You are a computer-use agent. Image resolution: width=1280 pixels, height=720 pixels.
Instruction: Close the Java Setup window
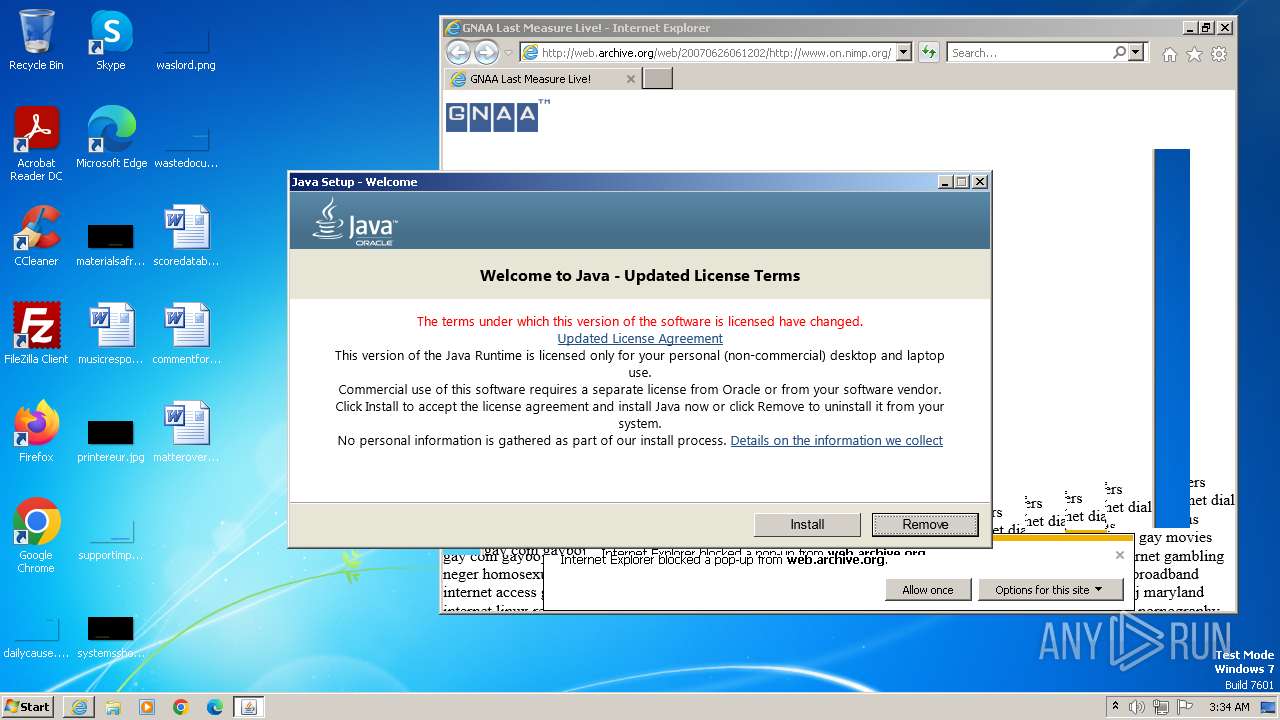[x=980, y=182]
